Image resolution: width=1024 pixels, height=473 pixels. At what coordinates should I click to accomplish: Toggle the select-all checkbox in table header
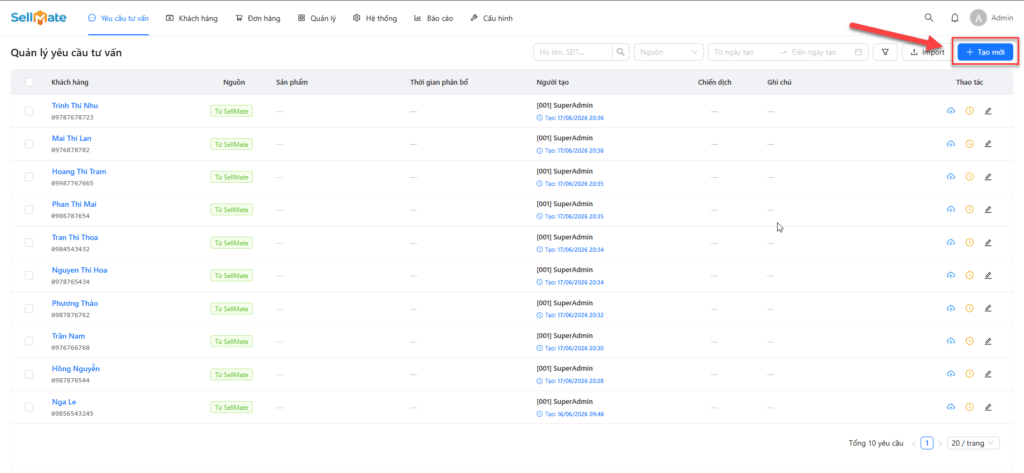(29, 82)
